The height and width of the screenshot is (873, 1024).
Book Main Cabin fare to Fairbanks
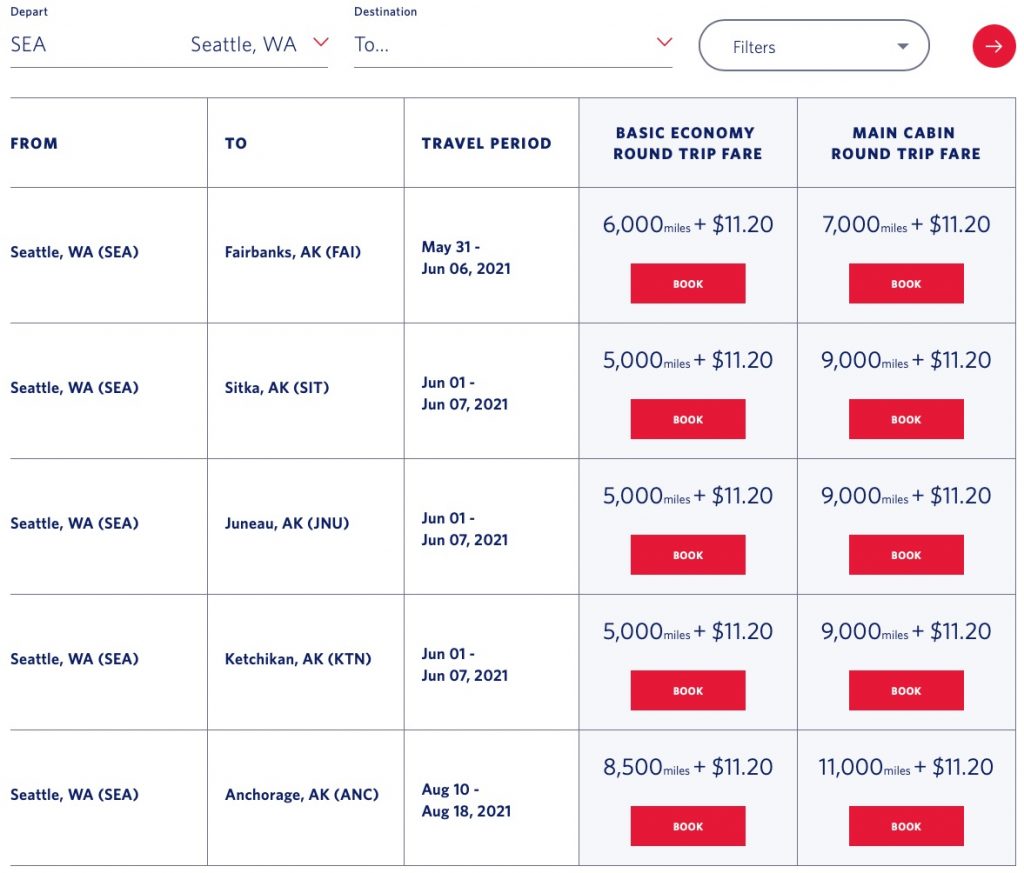pos(906,284)
